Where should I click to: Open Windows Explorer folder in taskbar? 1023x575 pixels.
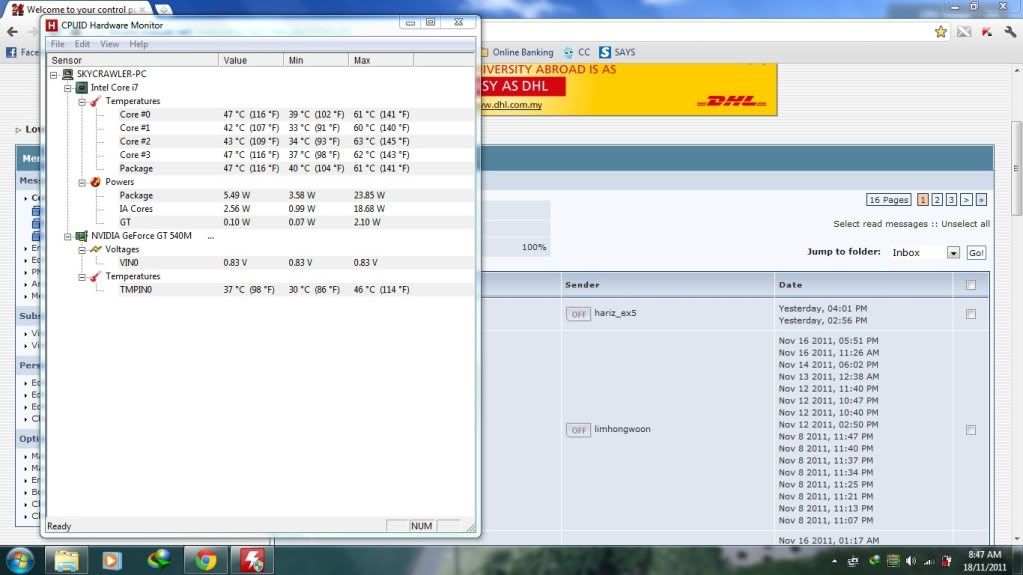[66, 559]
